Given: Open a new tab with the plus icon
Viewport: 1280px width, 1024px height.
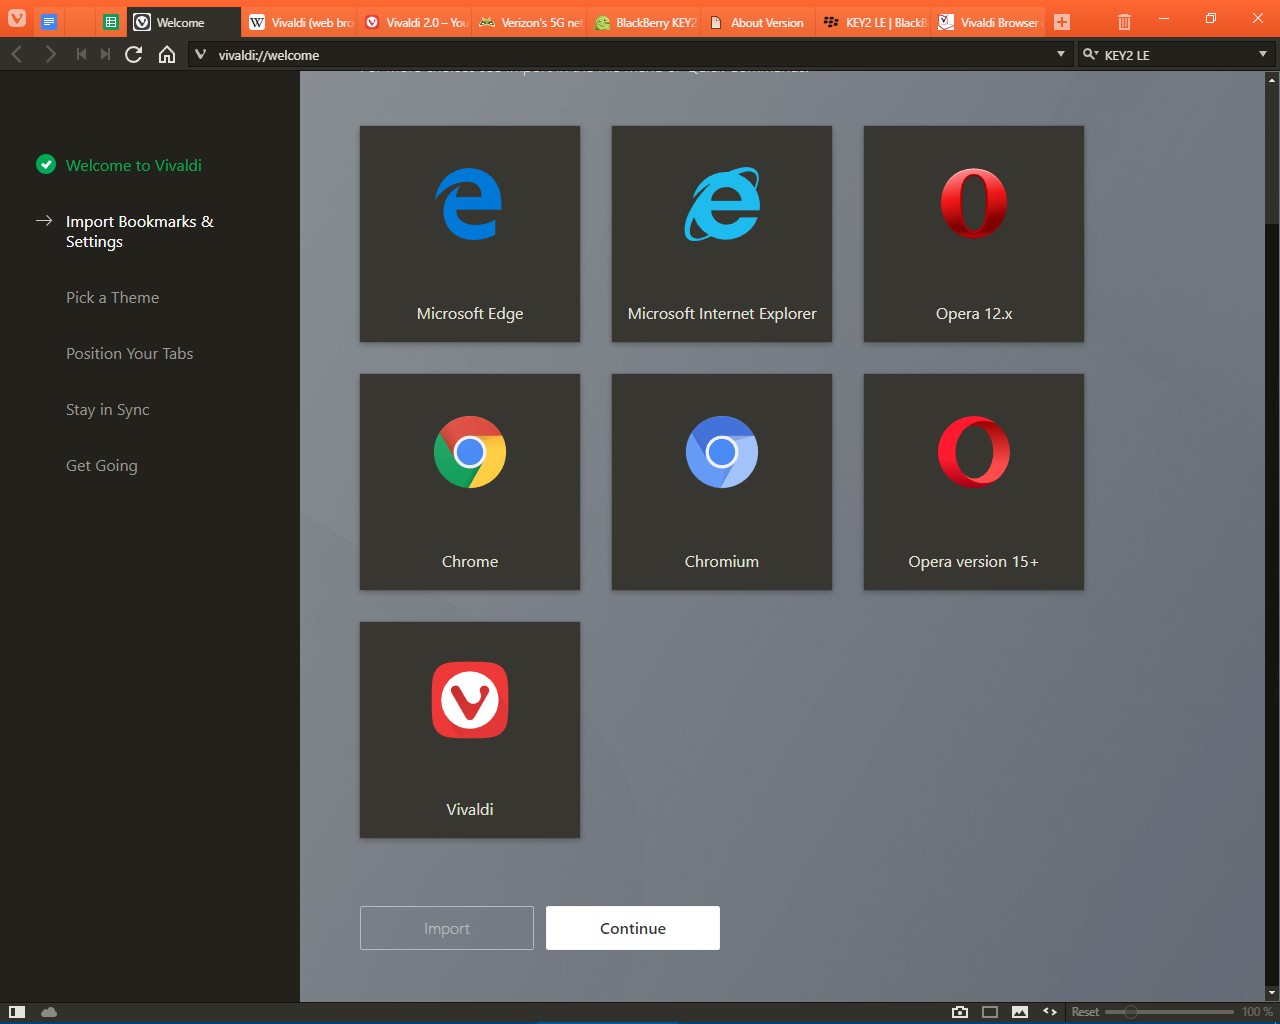Looking at the screenshot, I should click(x=1062, y=22).
